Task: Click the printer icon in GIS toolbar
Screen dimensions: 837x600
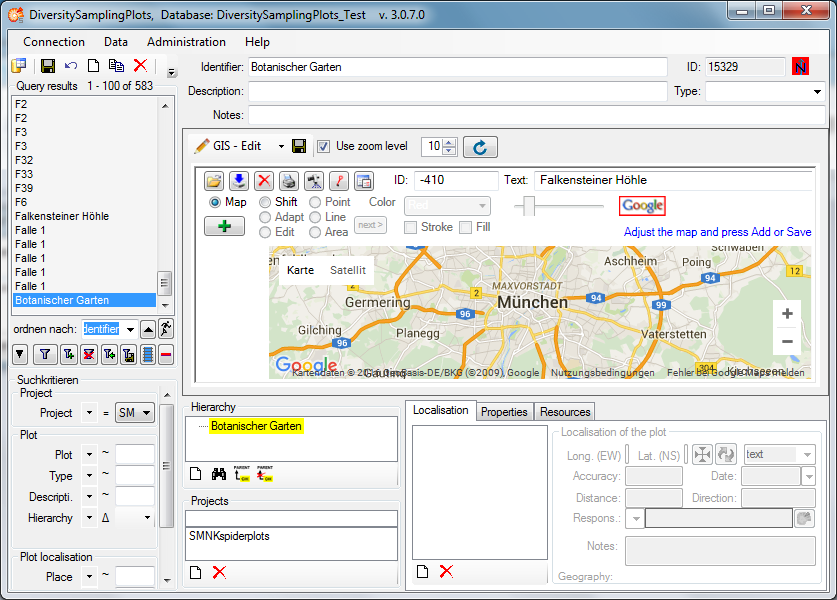Action: 288,181
